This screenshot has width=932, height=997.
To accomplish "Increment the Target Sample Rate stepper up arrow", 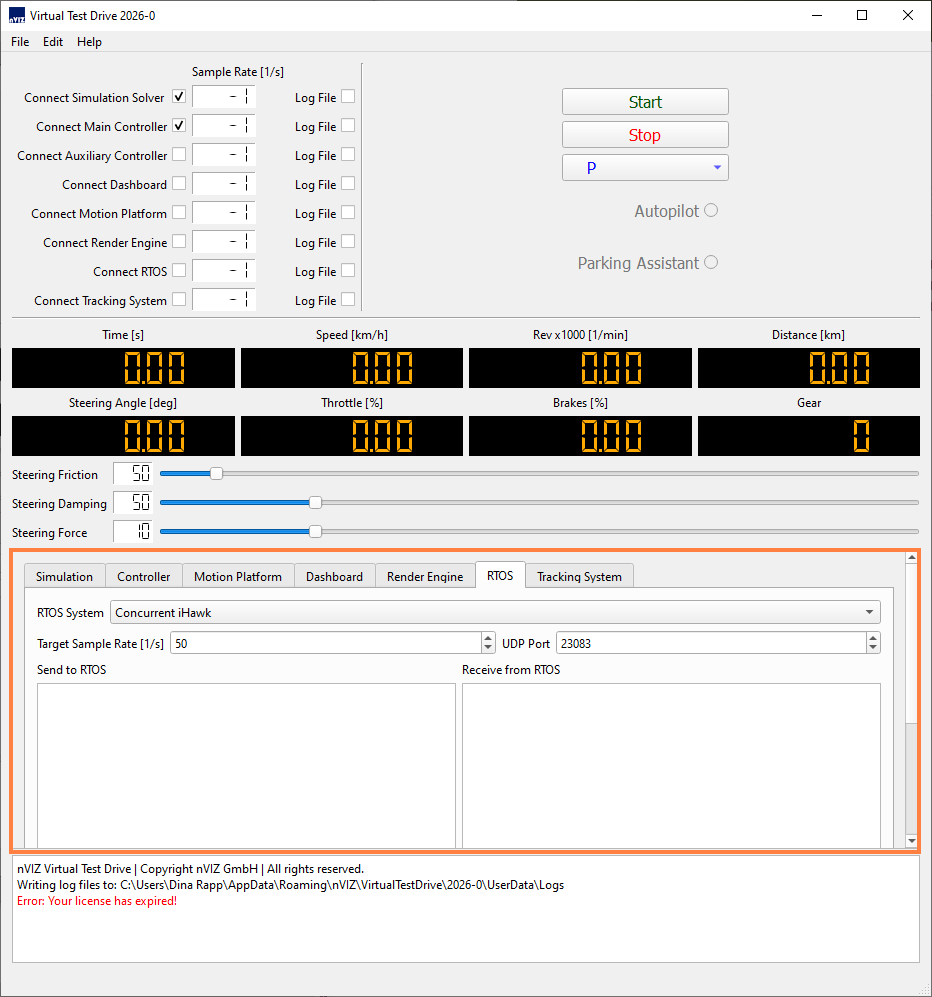I will pos(488,638).
